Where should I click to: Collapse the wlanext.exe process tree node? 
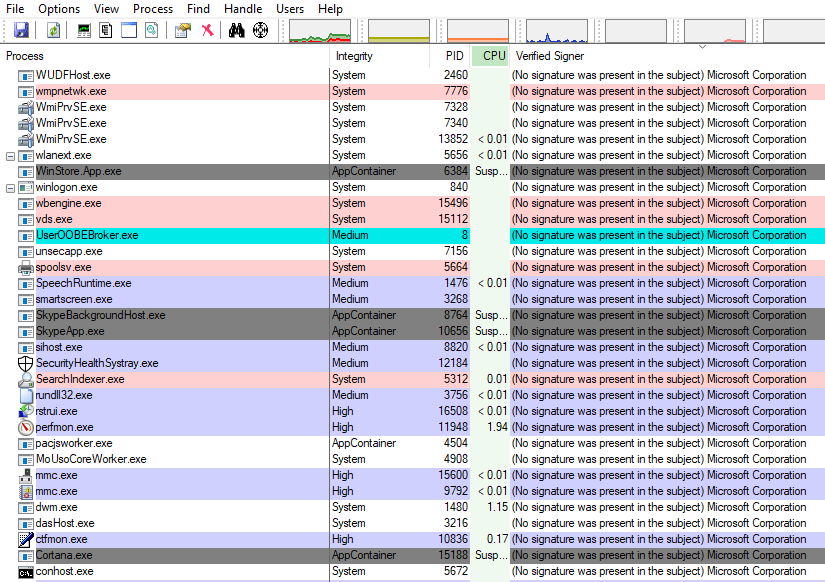(x=10, y=156)
